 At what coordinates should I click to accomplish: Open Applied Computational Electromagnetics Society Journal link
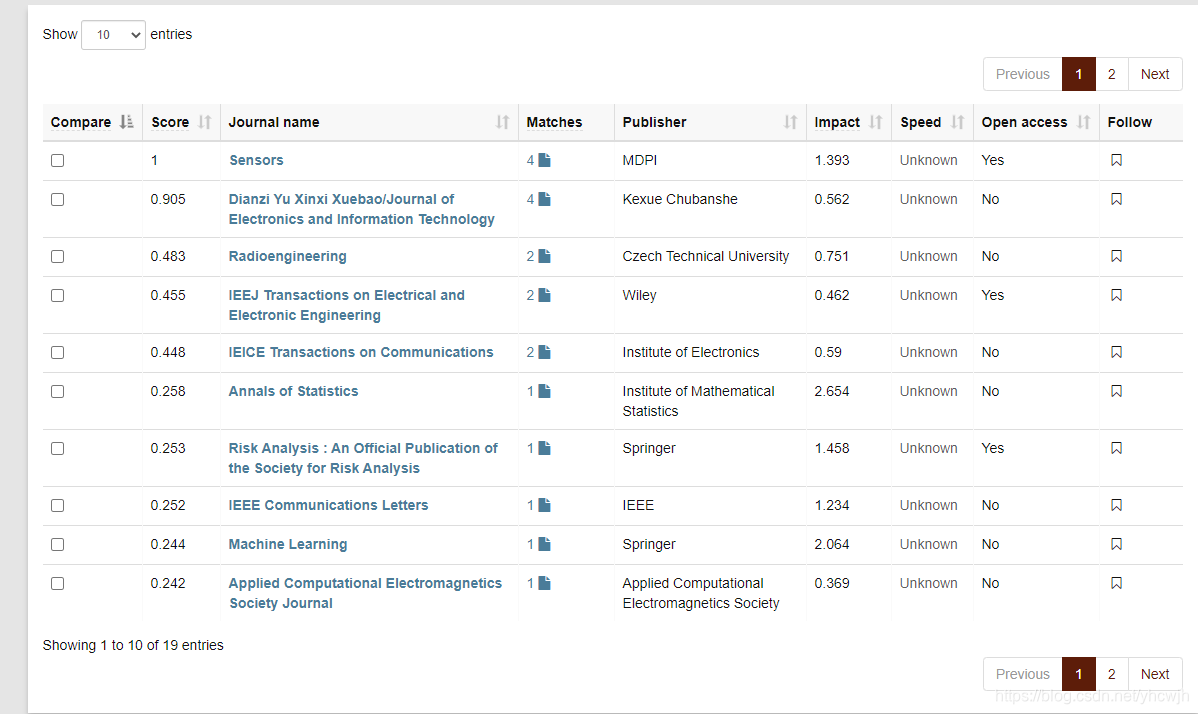pos(365,593)
